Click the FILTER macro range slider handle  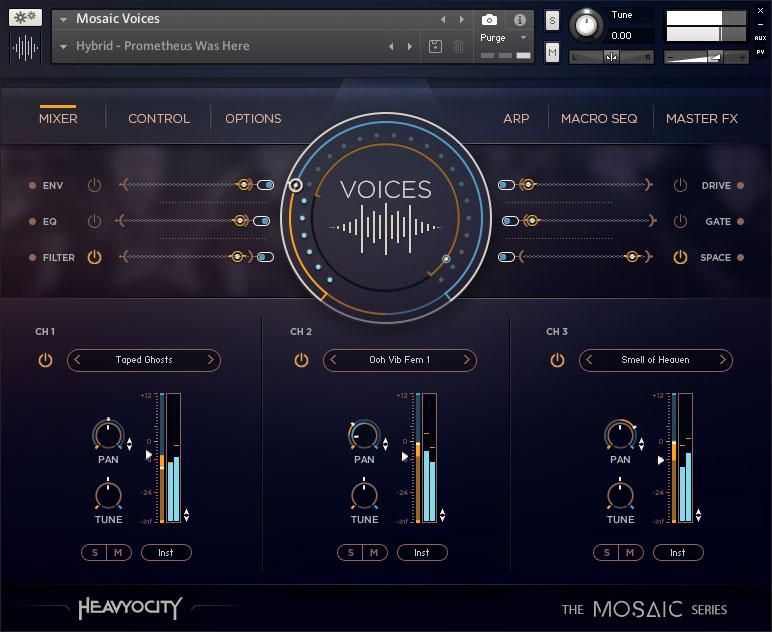[237, 257]
